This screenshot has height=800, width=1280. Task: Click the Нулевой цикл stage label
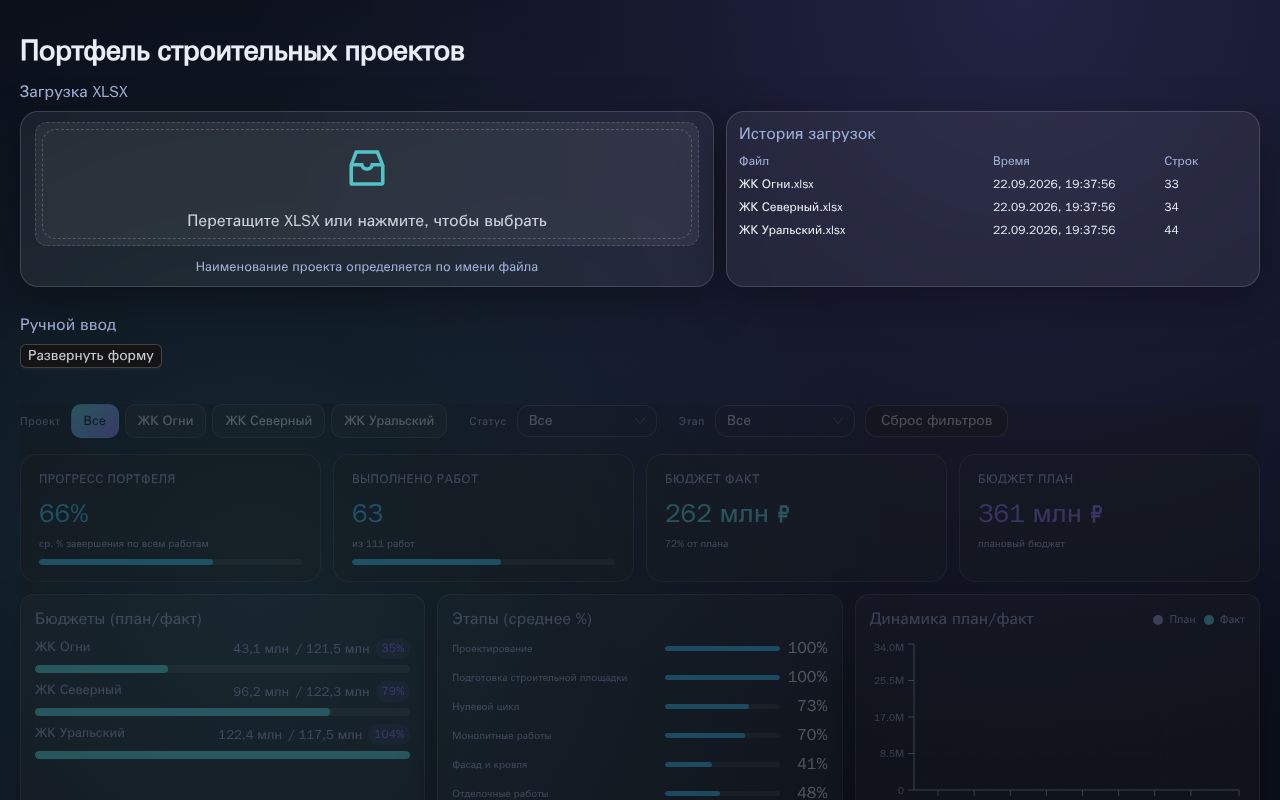coord(485,707)
